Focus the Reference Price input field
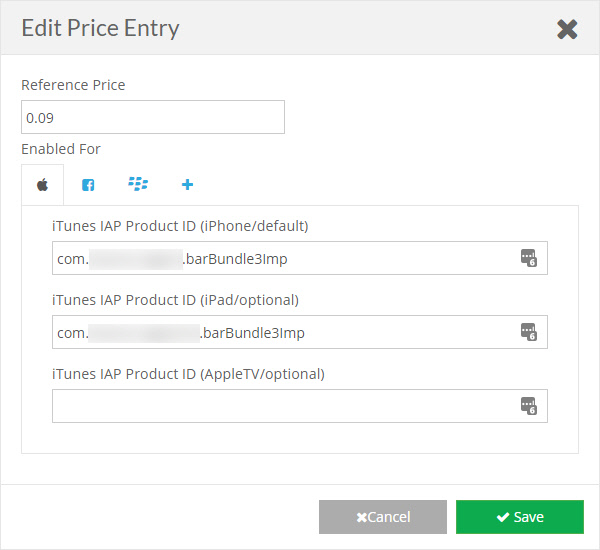Viewport: 600px width, 550px height. (153, 117)
